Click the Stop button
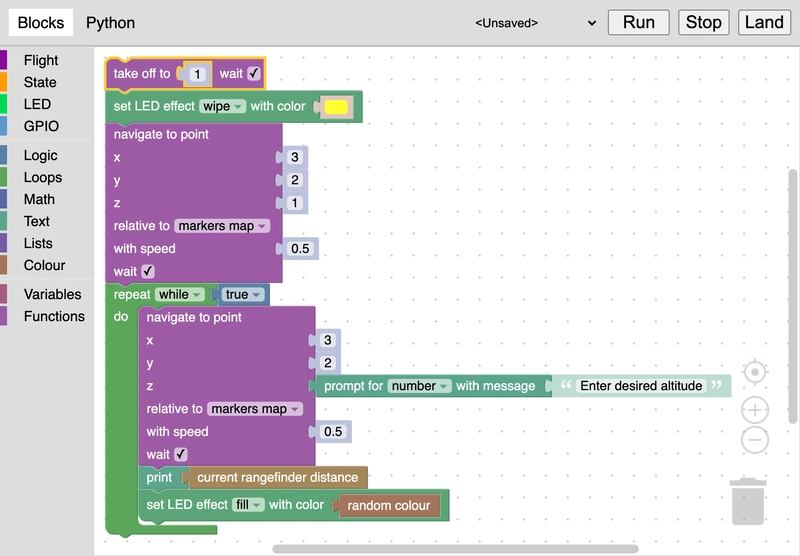This screenshot has width=800, height=556. pos(703,22)
